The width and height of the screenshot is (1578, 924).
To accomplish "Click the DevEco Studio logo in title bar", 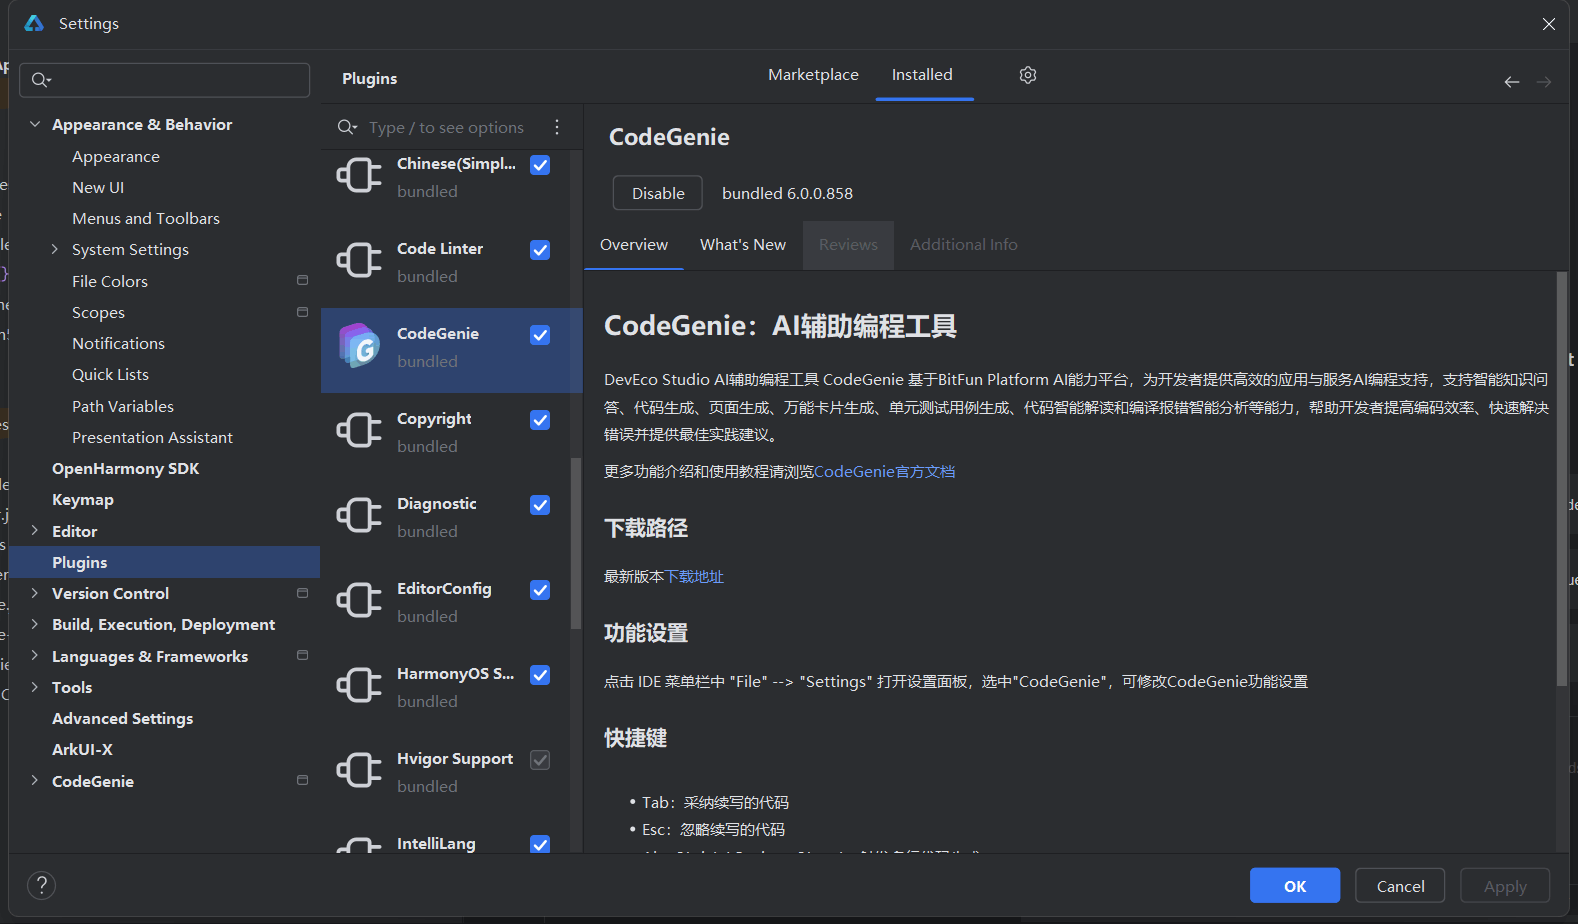I will 34,23.
